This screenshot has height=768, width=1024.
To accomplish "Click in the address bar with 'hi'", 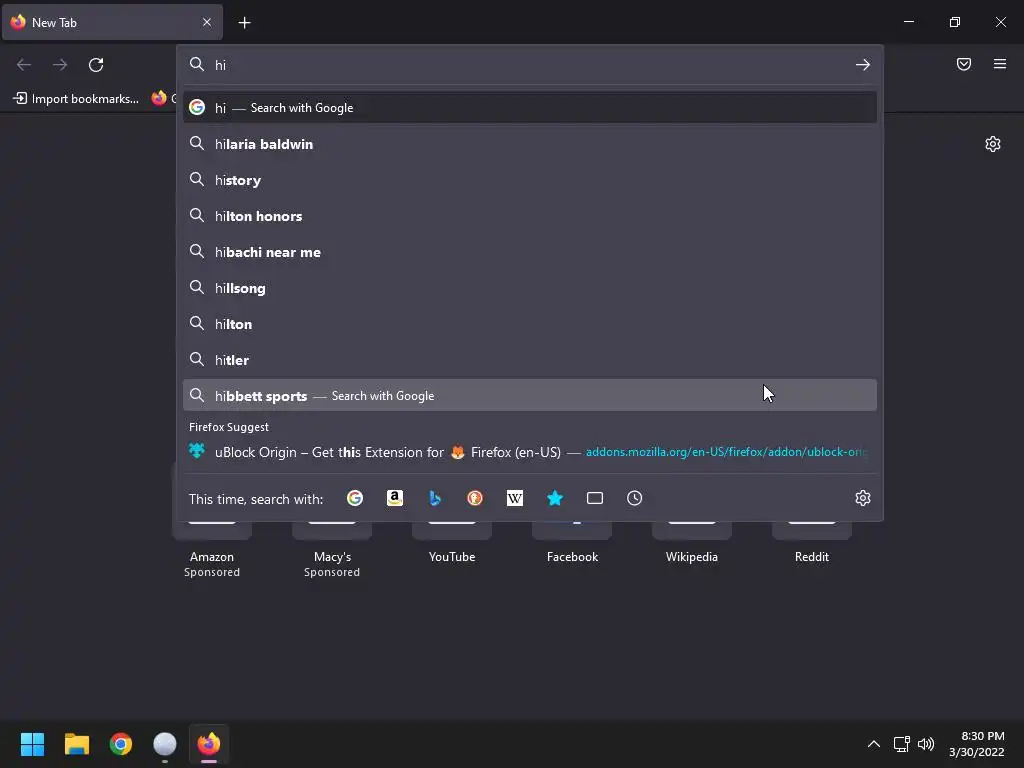I will [x=529, y=65].
